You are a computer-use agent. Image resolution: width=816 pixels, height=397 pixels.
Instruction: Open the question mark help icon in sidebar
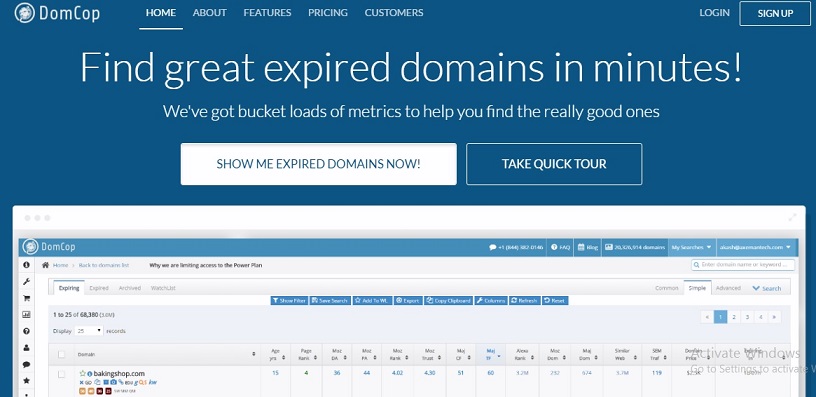27,331
